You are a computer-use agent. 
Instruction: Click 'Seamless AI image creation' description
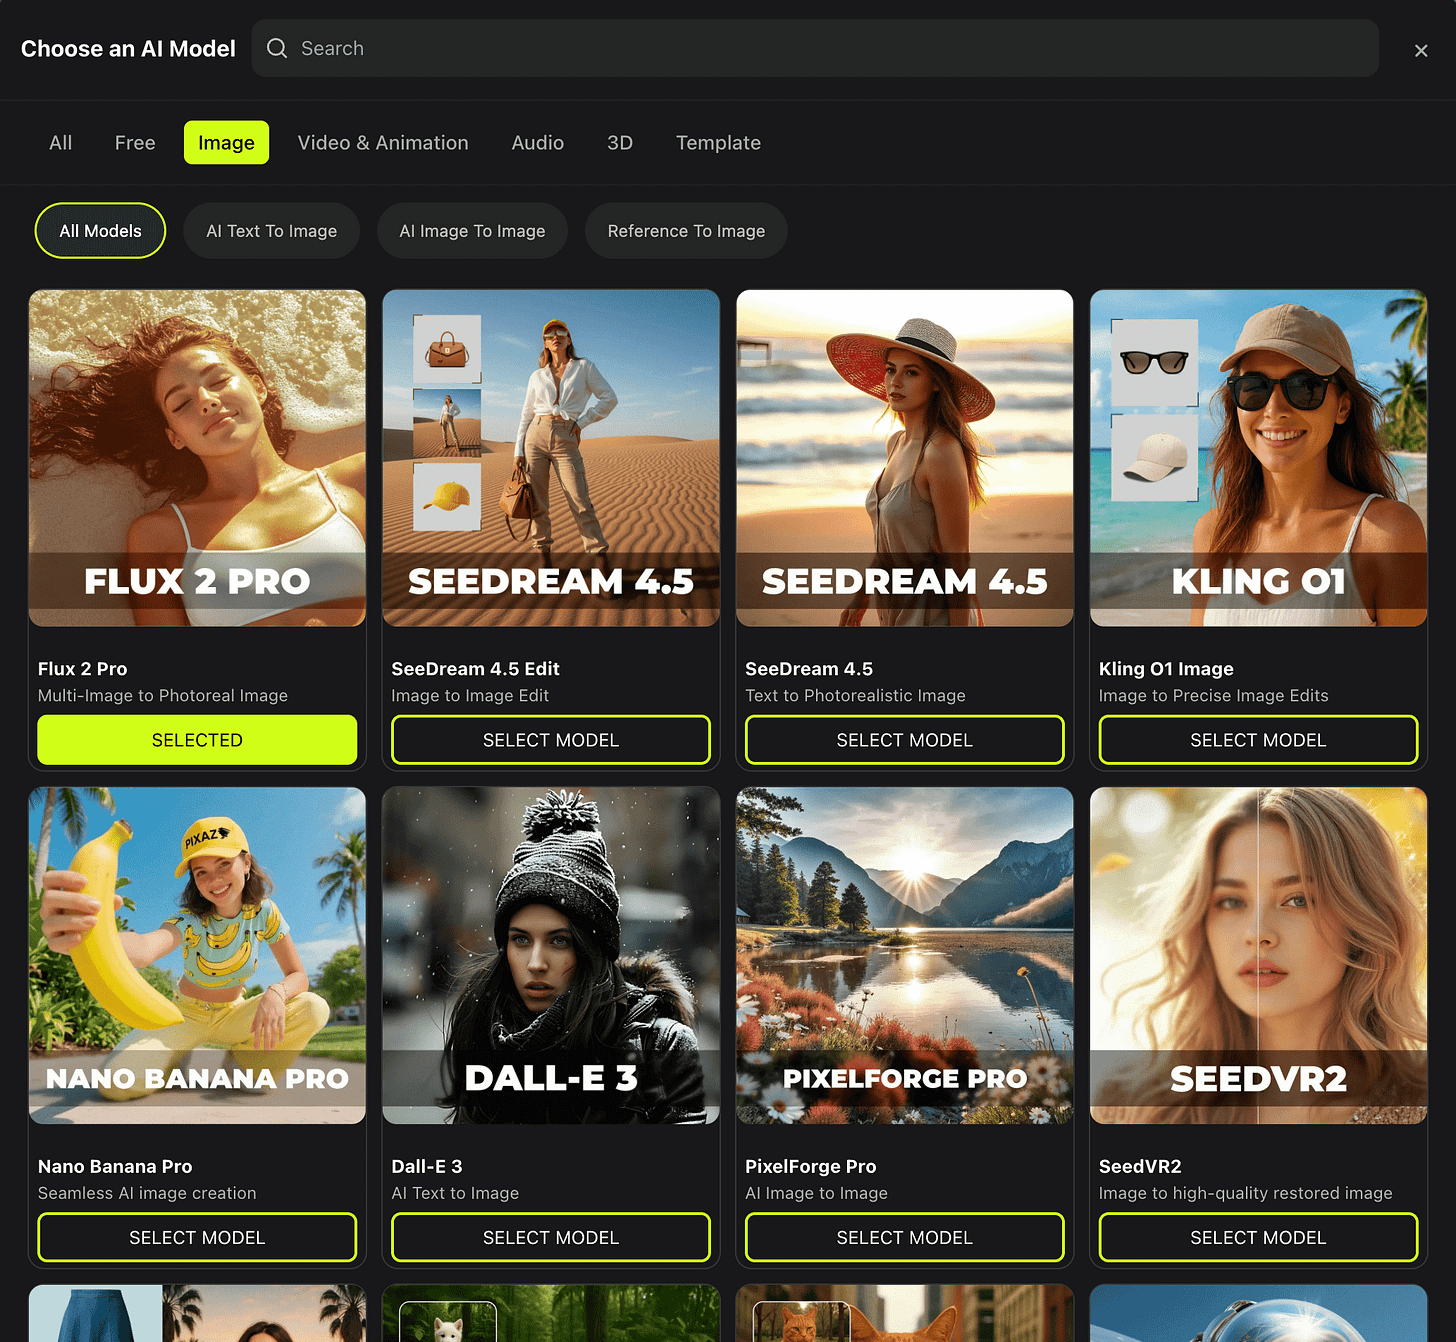click(x=147, y=1193)
